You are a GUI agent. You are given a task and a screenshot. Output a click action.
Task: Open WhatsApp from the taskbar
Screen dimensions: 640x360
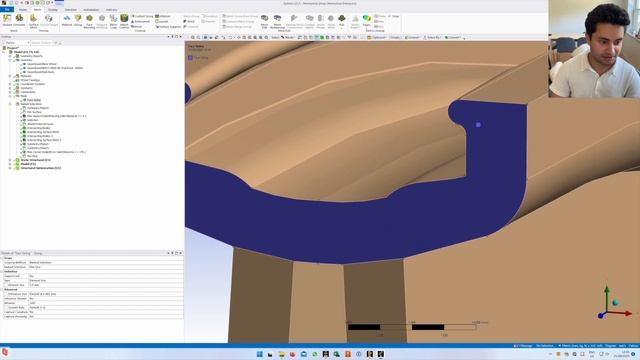pyautogui.click(x=315, y=354)
